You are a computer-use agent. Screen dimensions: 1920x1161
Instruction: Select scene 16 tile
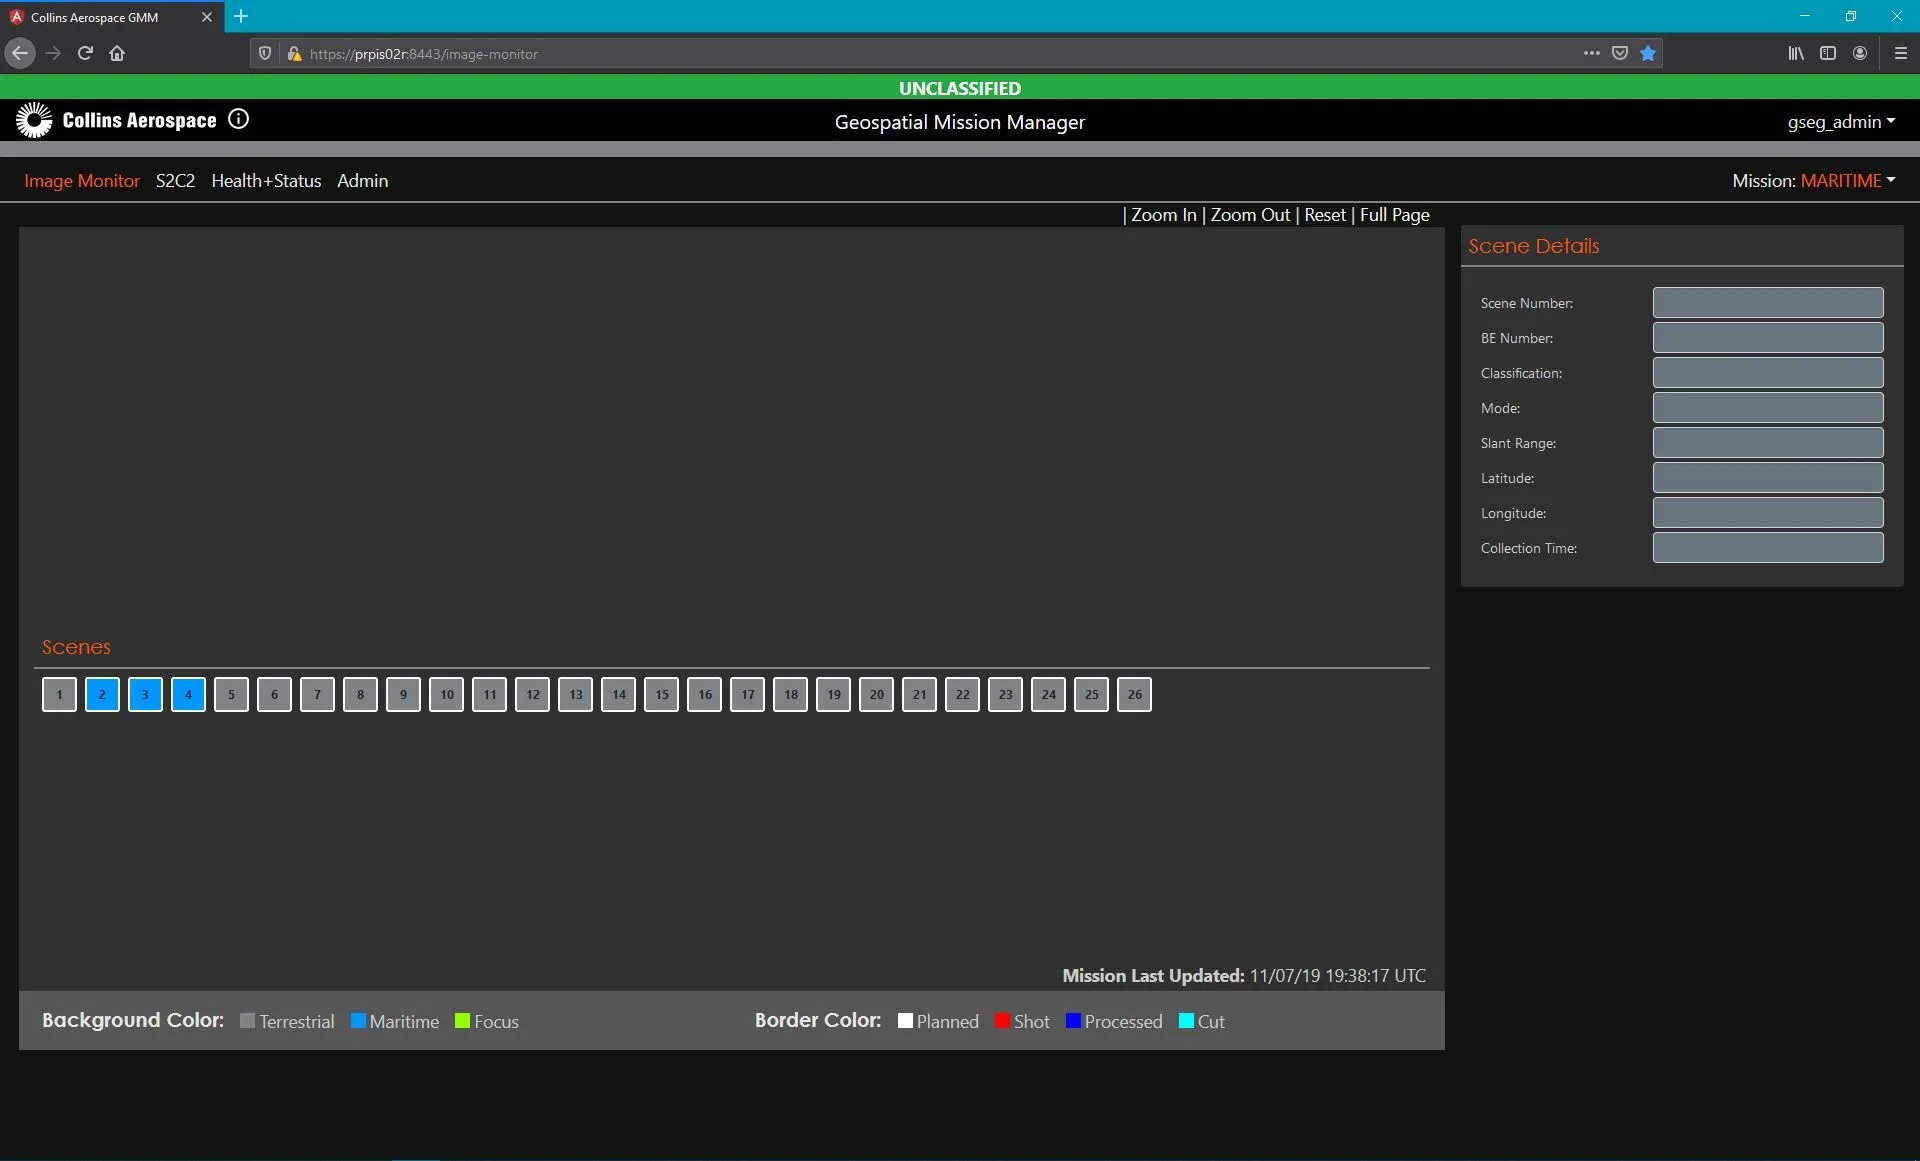[704, 695]
